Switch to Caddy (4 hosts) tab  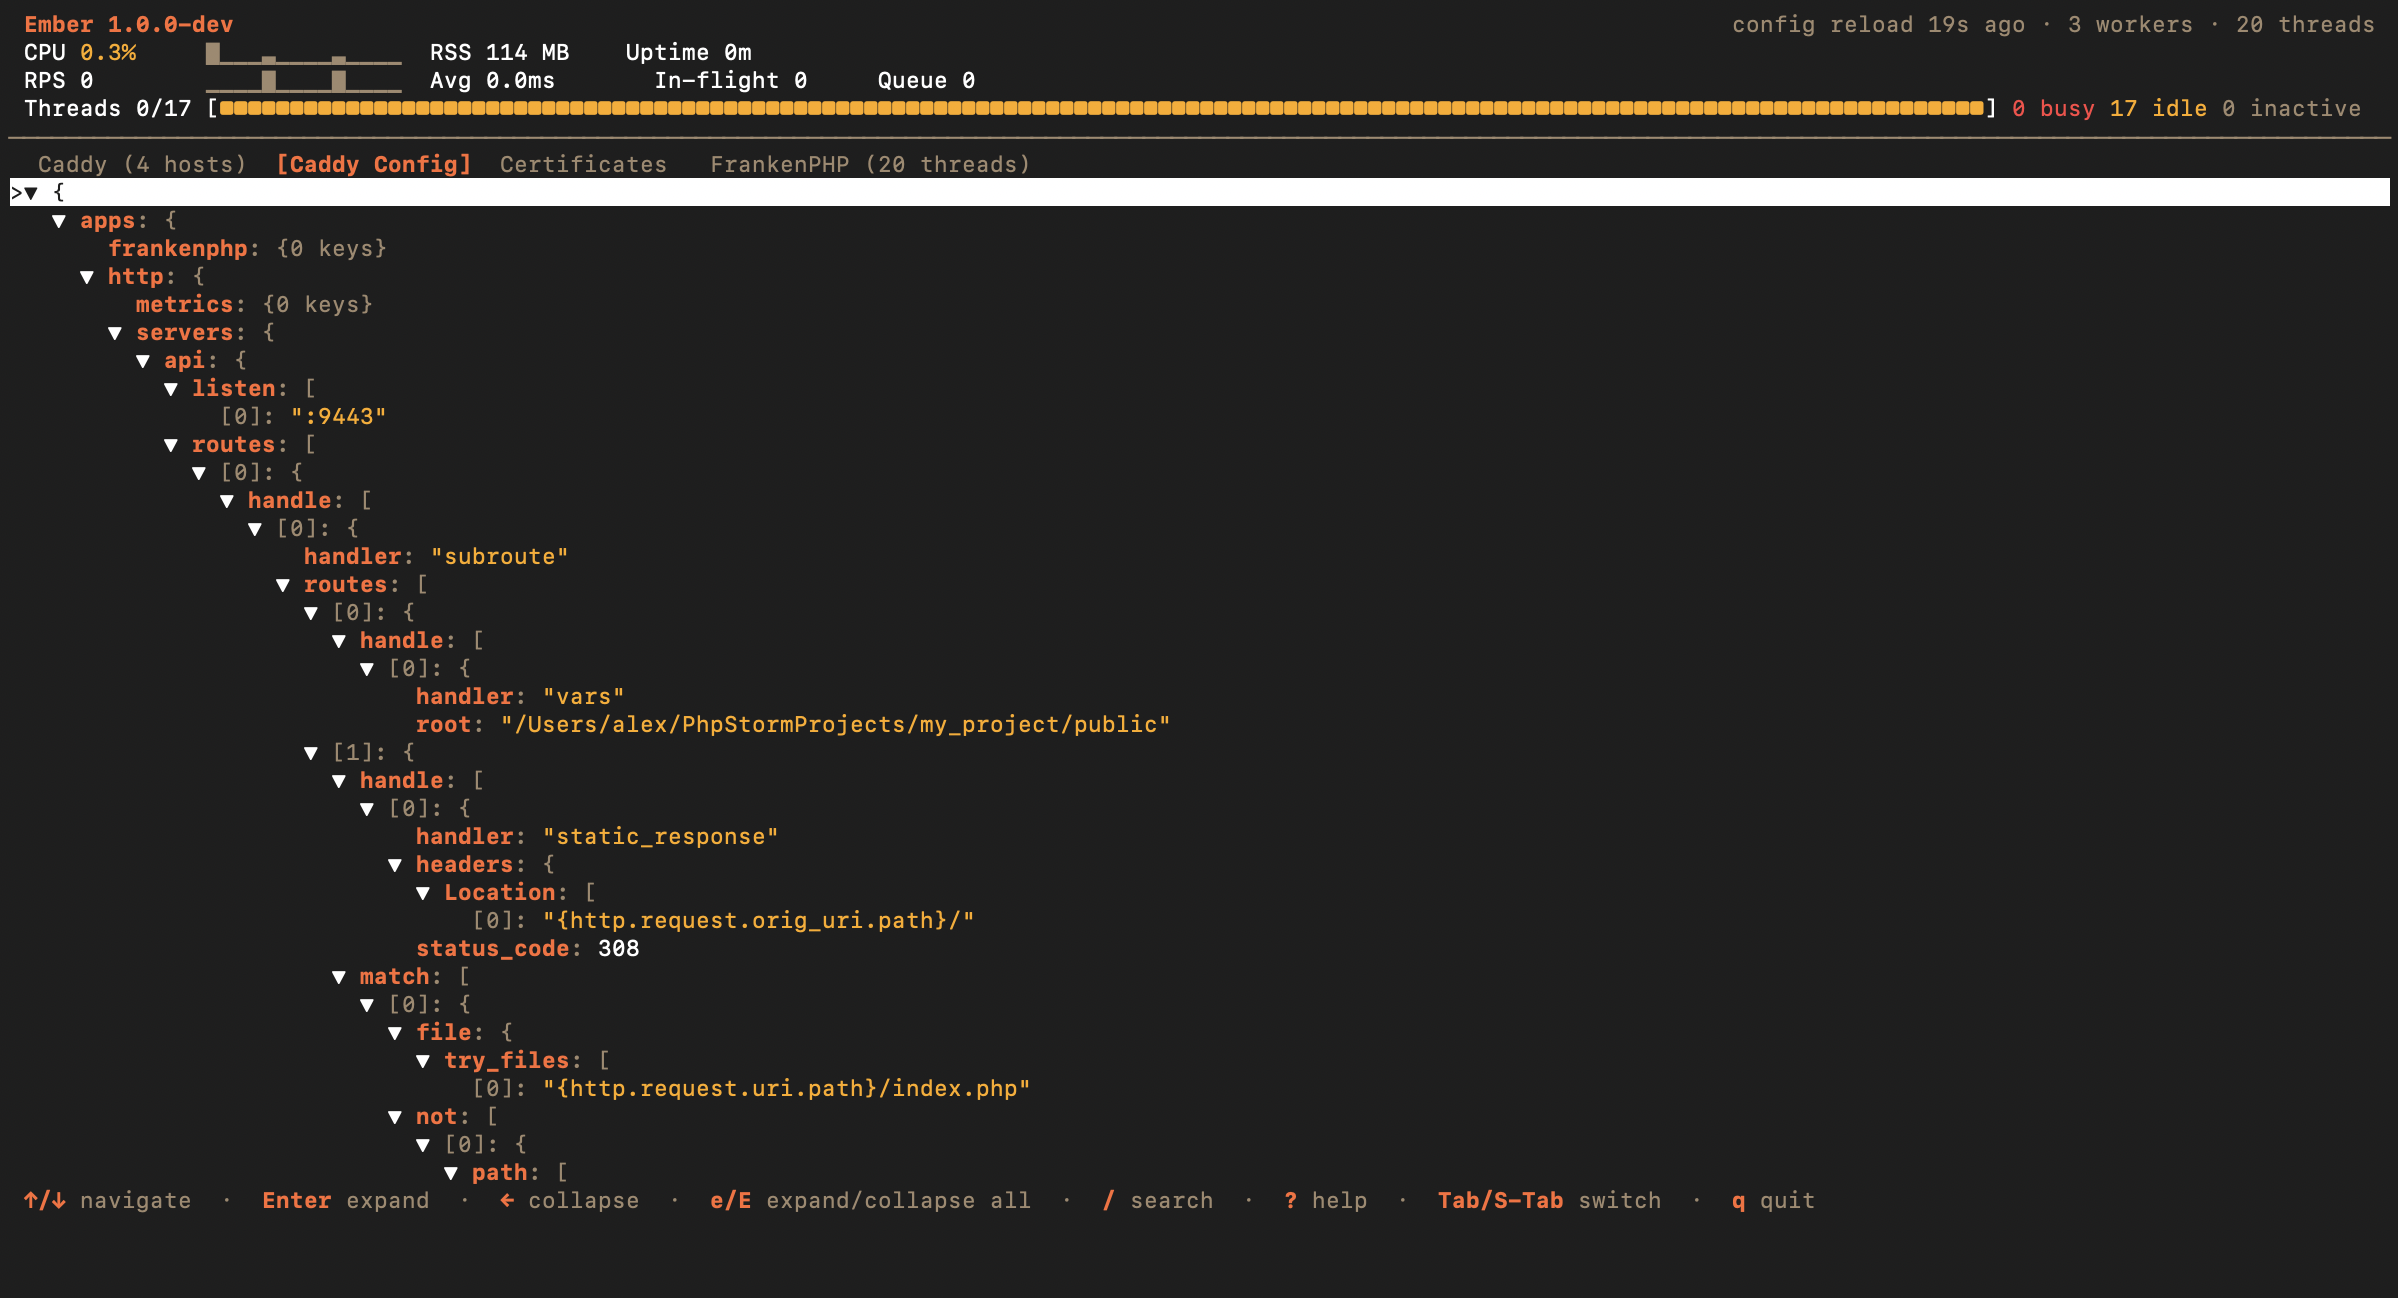(x=141, y=164)
